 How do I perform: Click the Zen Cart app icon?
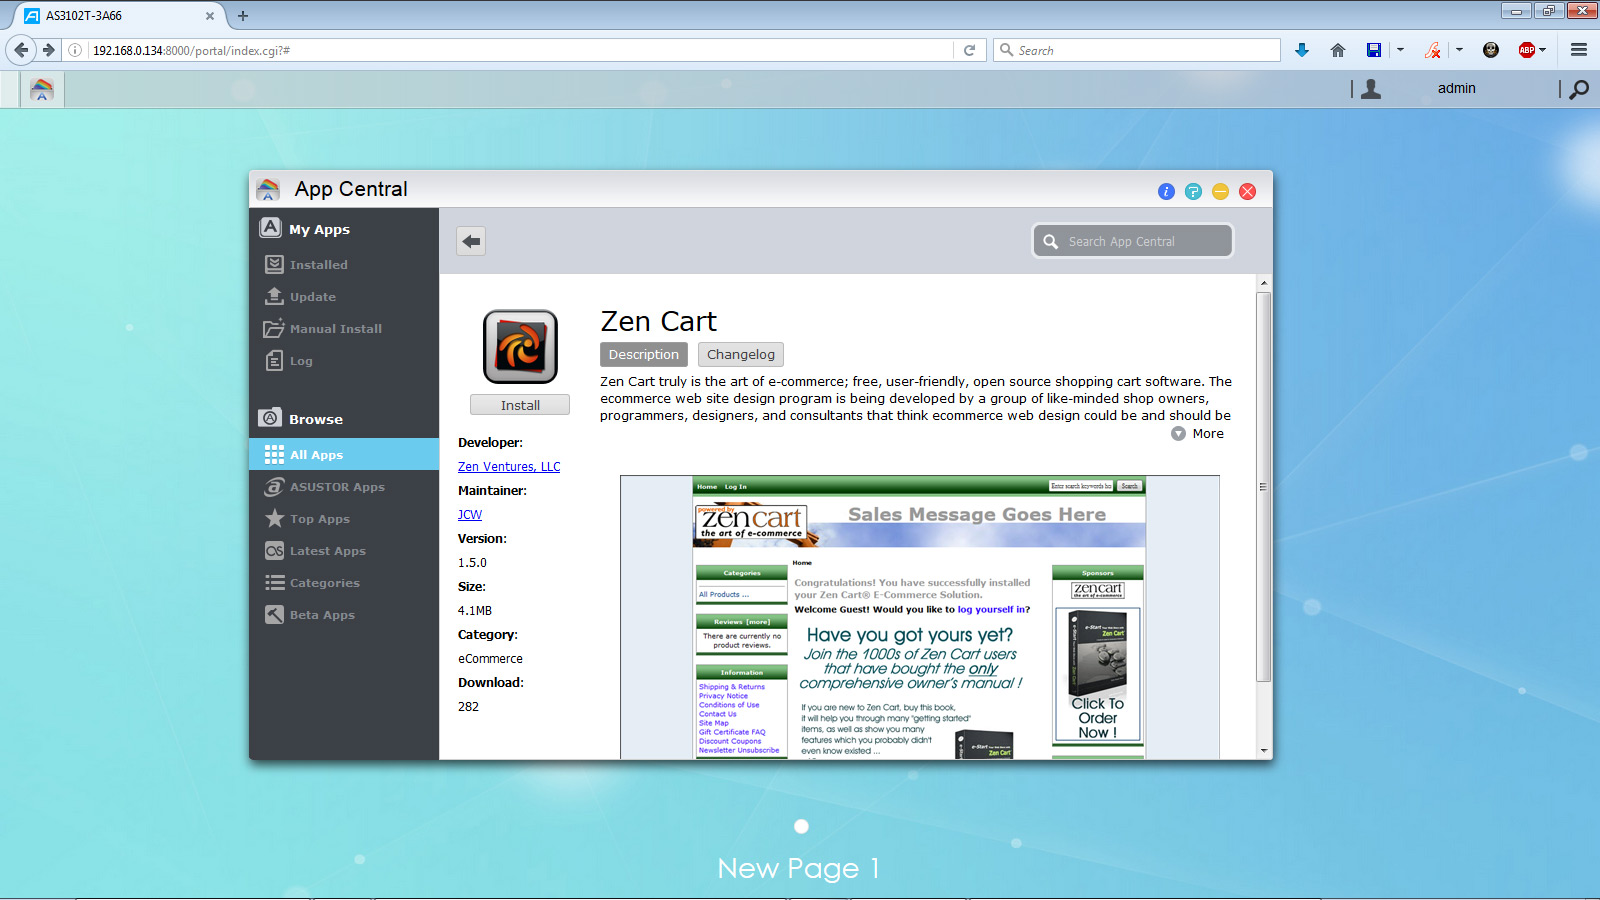(x=520, y=346)
